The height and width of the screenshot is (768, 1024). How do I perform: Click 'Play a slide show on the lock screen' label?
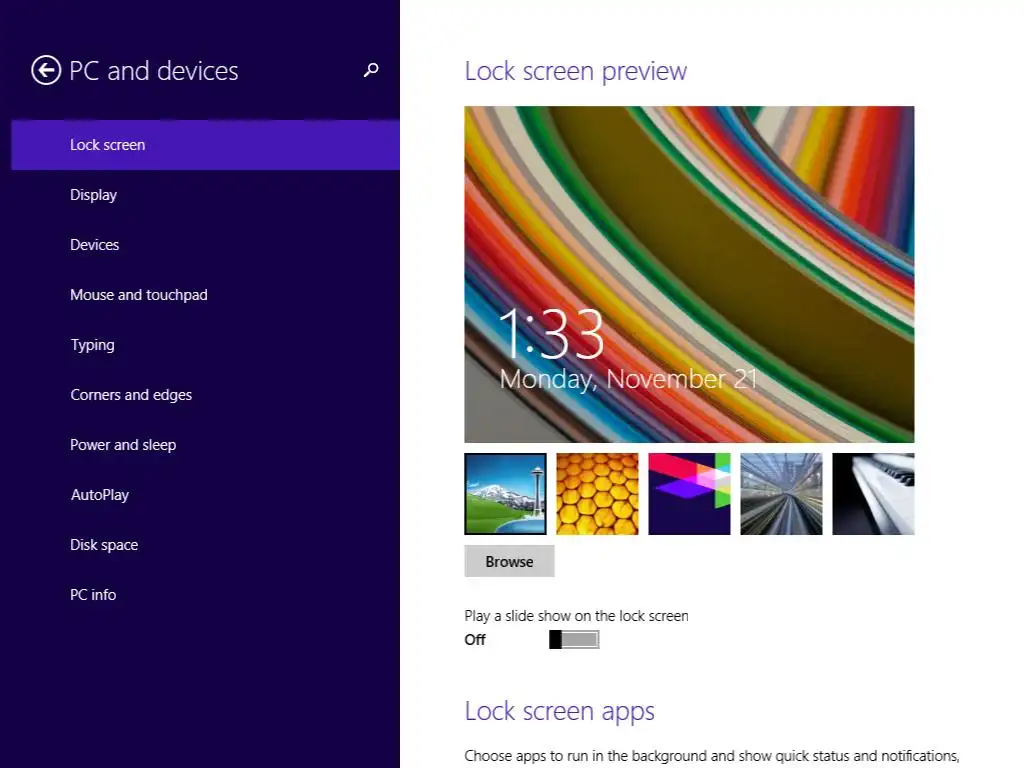click(577, 616)
